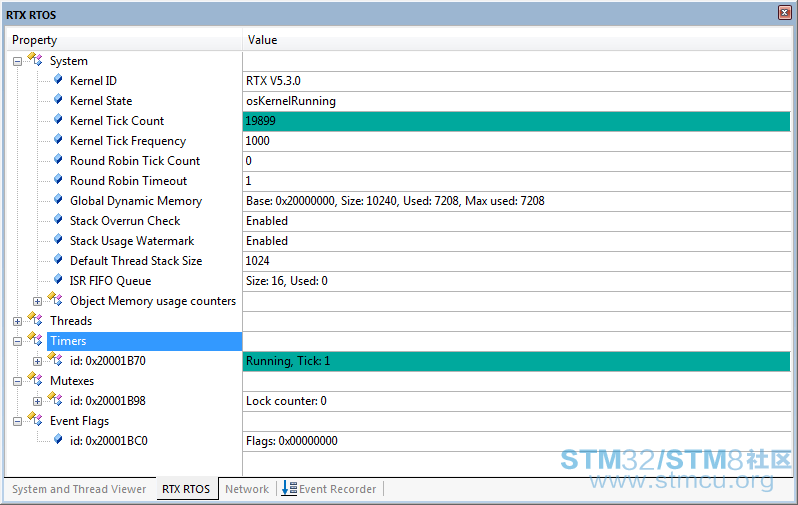Select the Kernel State row label
This screenshot has height=505, width=798.
pos(101,101)
